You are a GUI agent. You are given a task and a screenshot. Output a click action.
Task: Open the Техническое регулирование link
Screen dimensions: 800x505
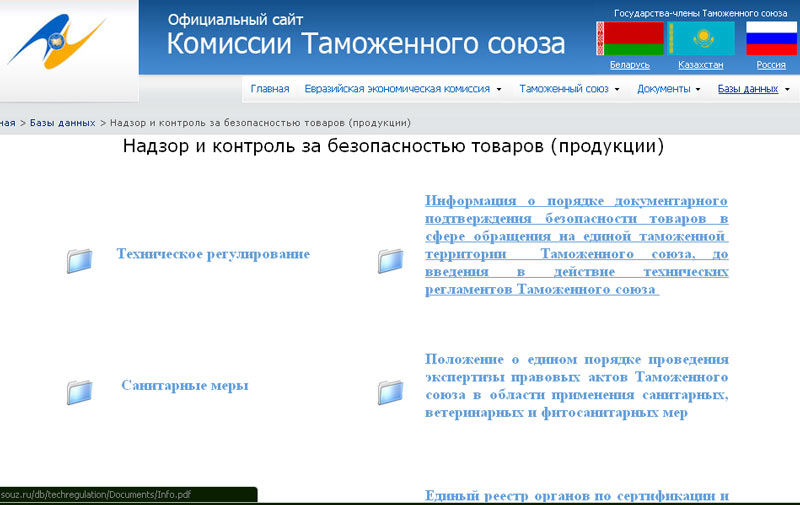click(x=213, y=254)
